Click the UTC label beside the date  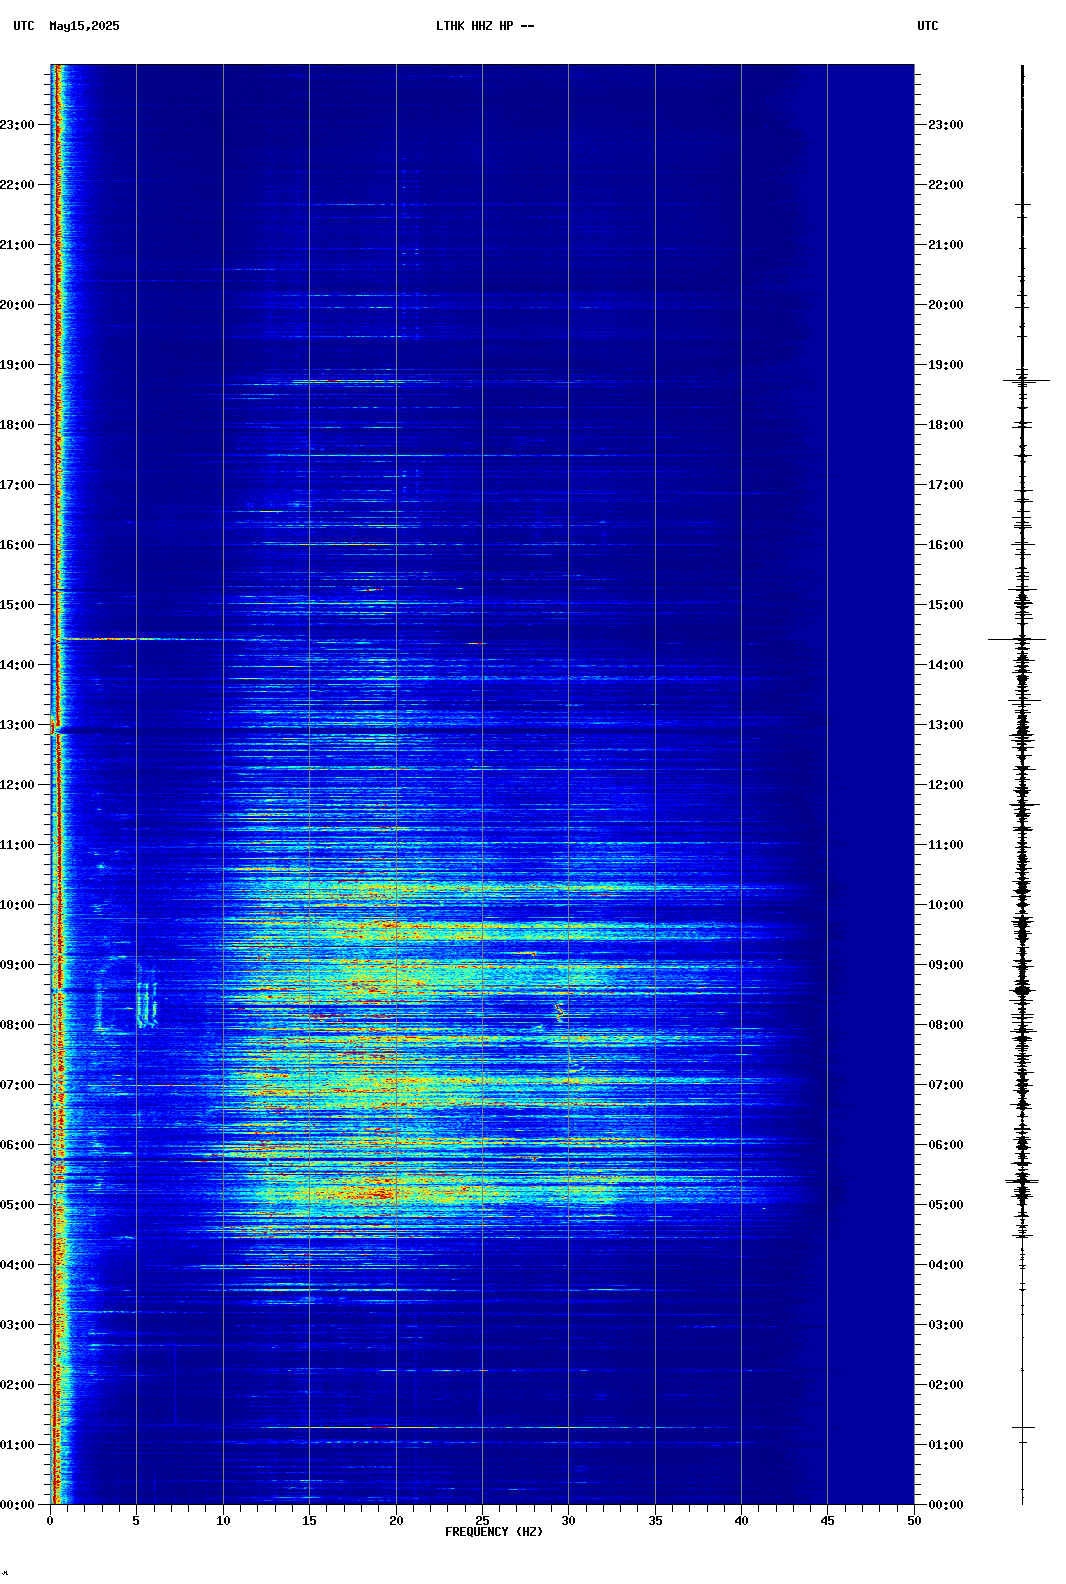(x=24, y=26)
